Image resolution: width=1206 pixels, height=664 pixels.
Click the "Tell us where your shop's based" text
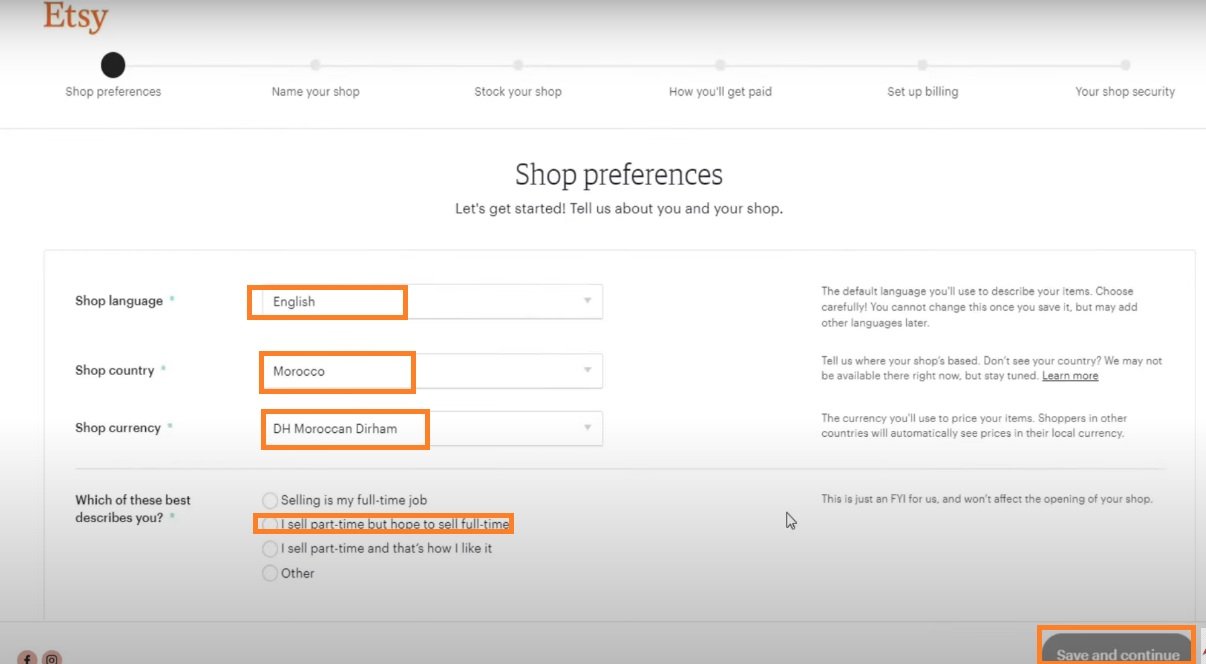992,368
